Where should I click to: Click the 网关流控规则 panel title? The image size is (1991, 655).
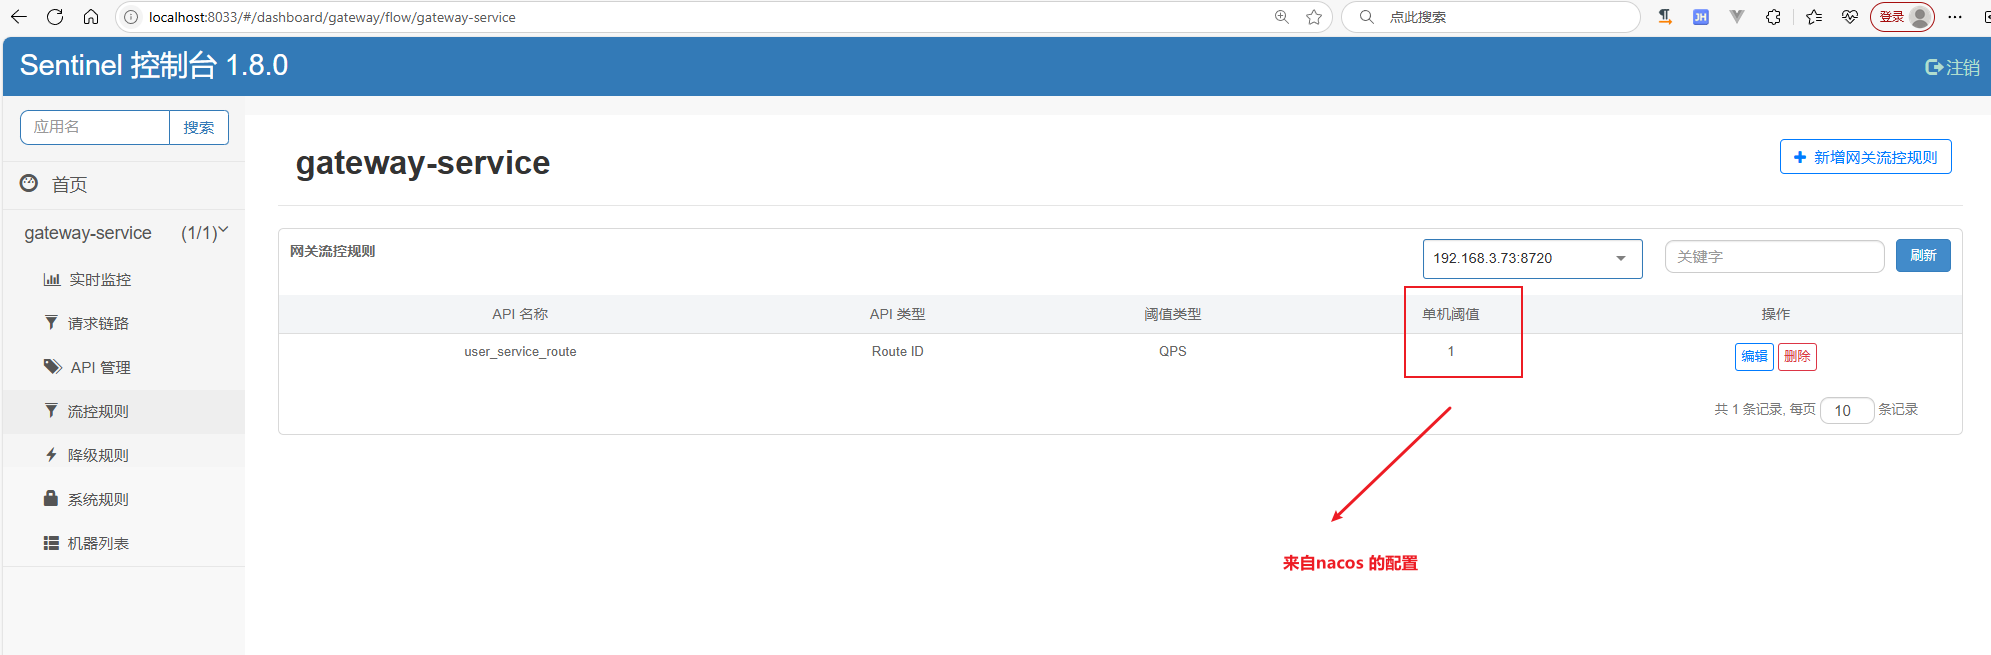click(332, 252)
